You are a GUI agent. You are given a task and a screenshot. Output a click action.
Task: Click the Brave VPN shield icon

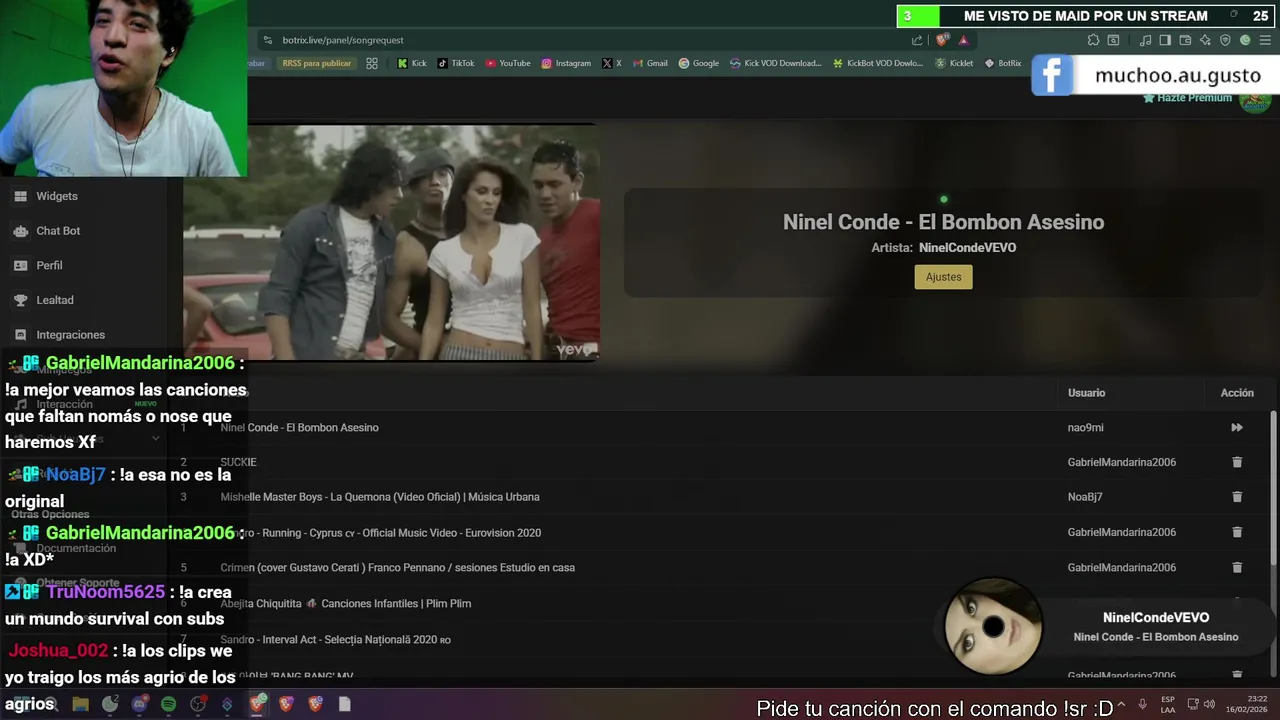point(1225,40)
